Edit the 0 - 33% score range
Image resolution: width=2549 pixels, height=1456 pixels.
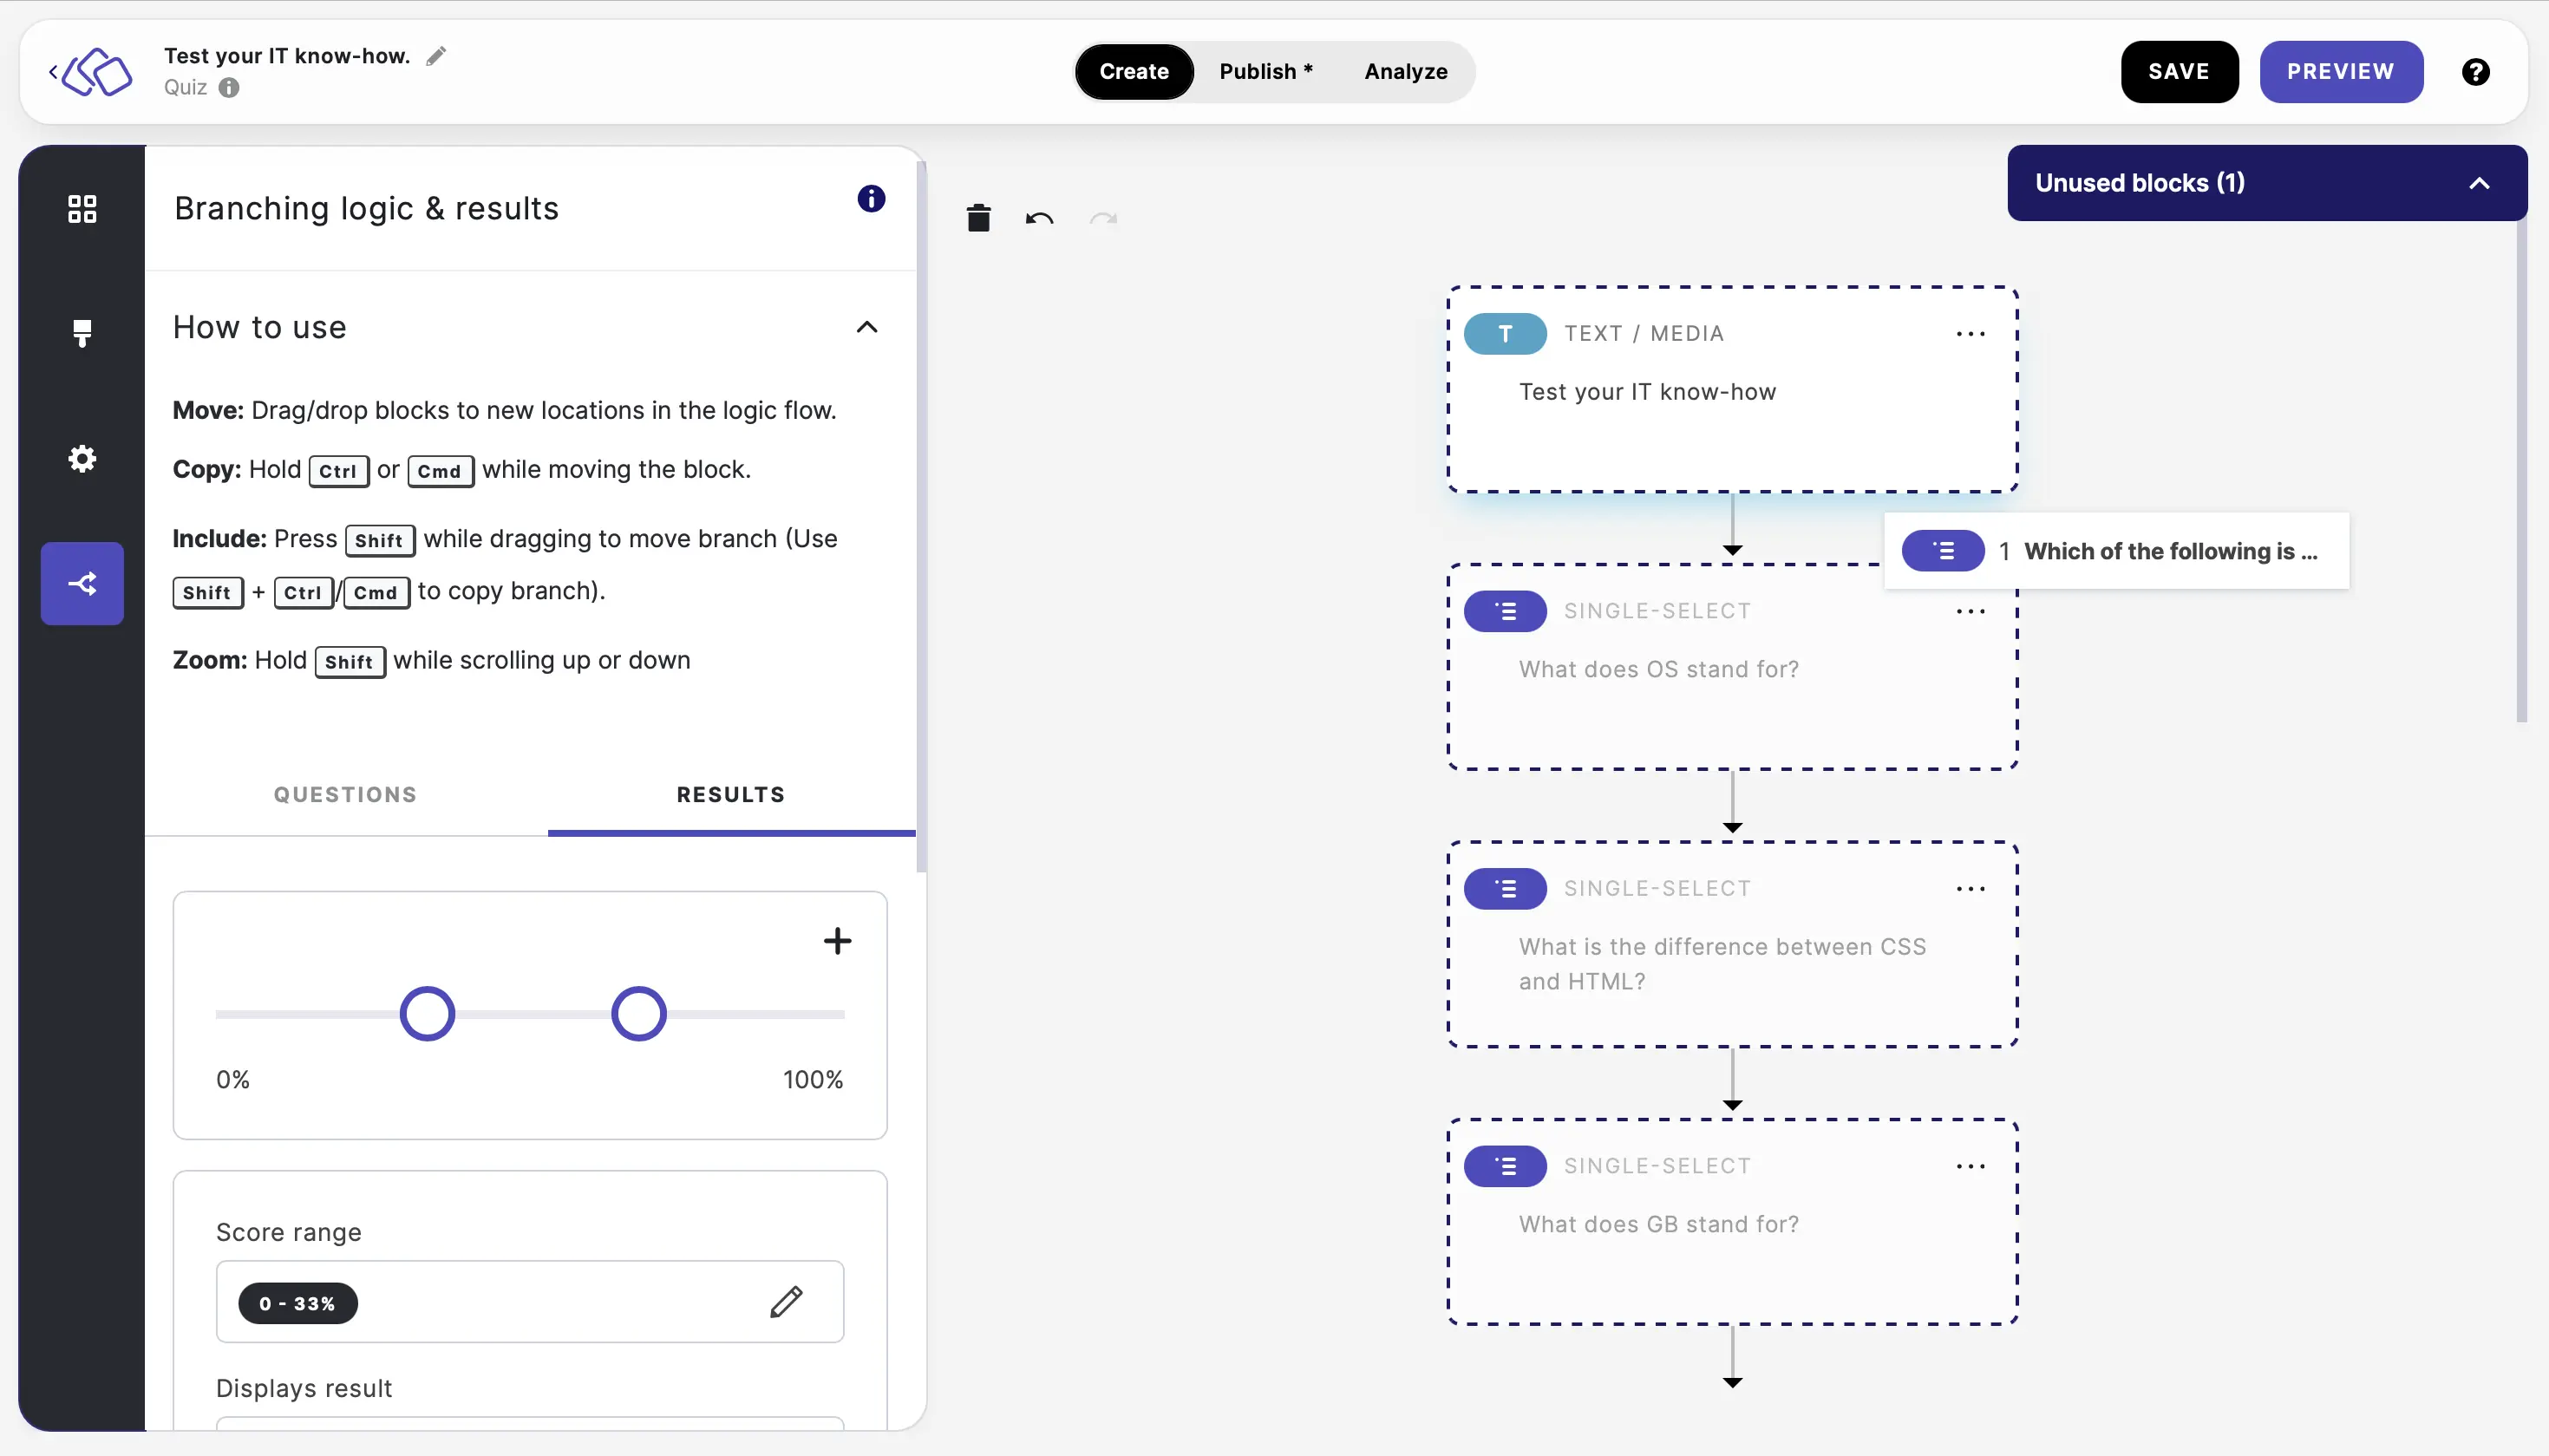(x=786, y=1302)
